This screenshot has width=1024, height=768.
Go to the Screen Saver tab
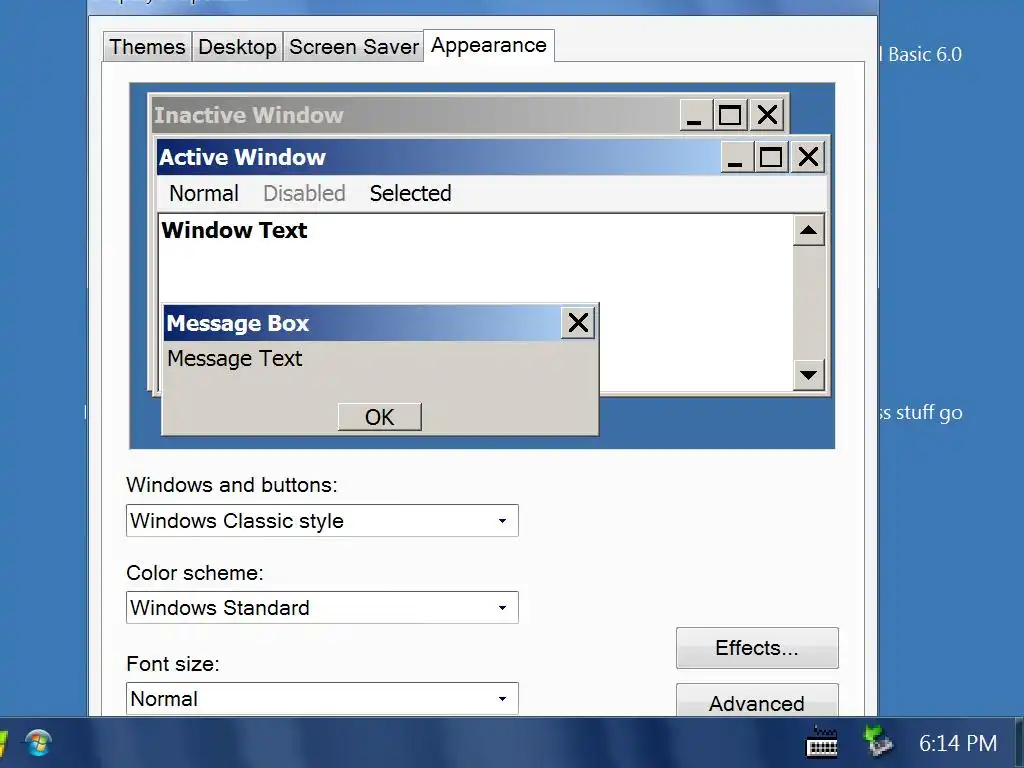click(353, 47)
